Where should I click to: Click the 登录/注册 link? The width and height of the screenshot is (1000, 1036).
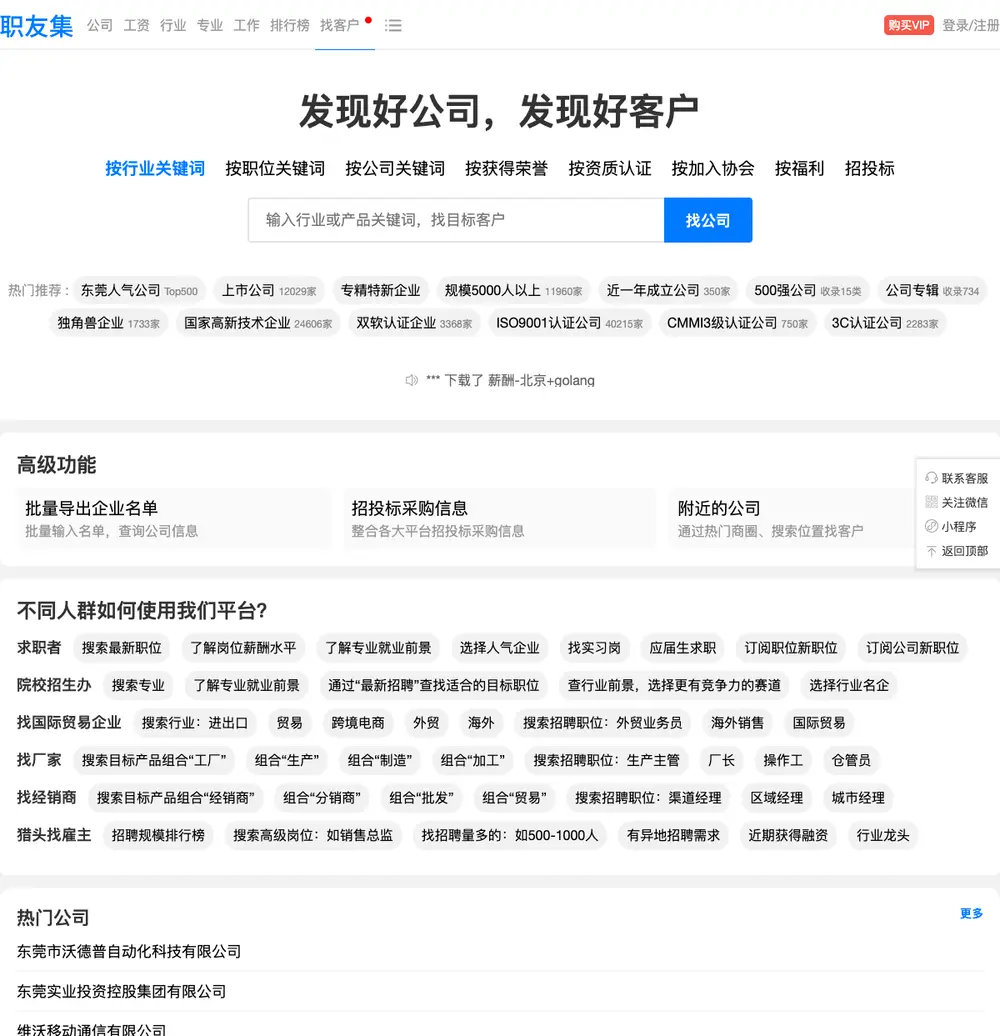[971, 25]
